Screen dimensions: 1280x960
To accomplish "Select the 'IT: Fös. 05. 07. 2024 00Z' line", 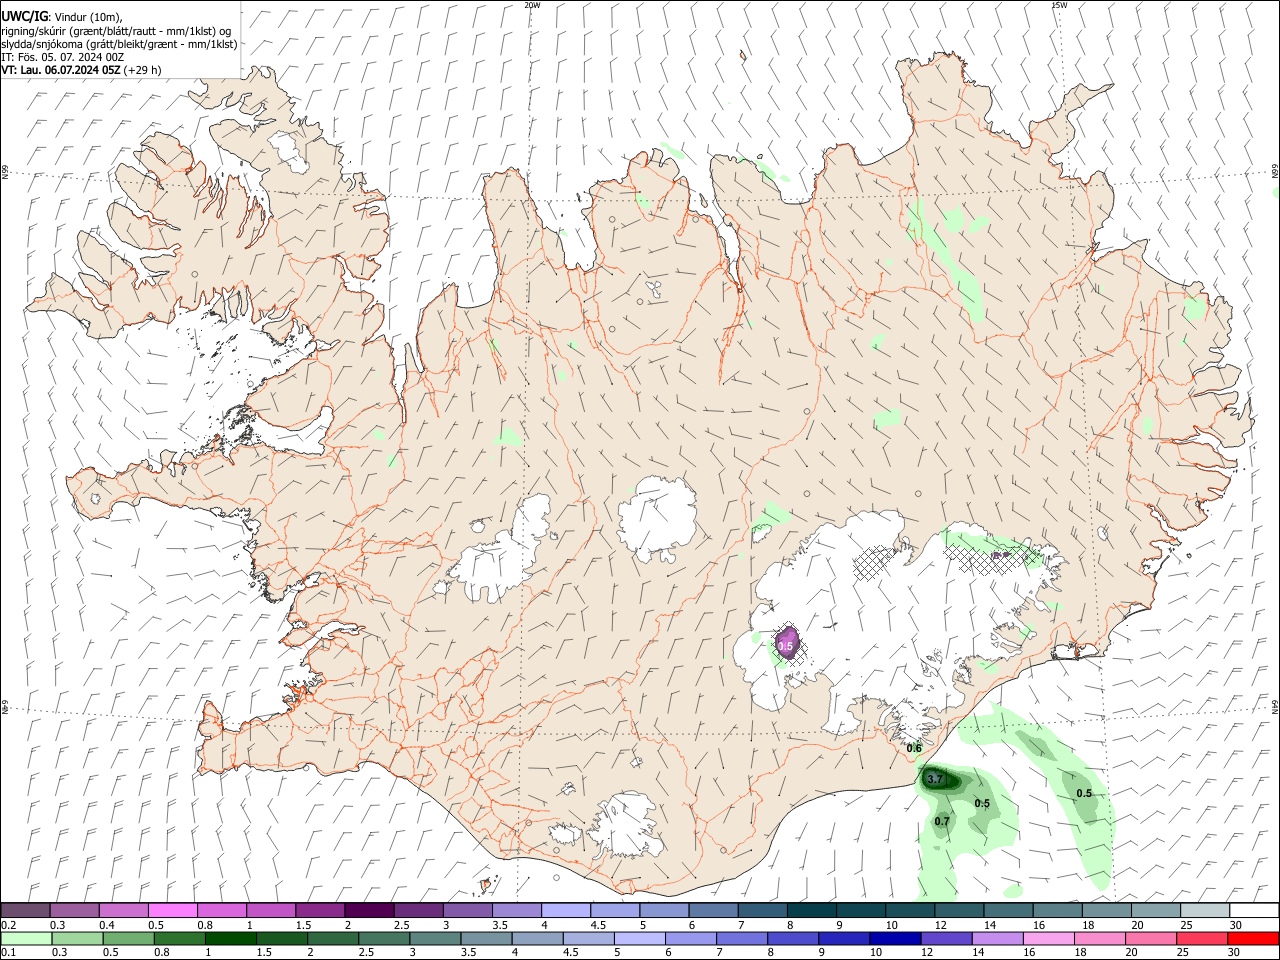I will tap(63, 57).
